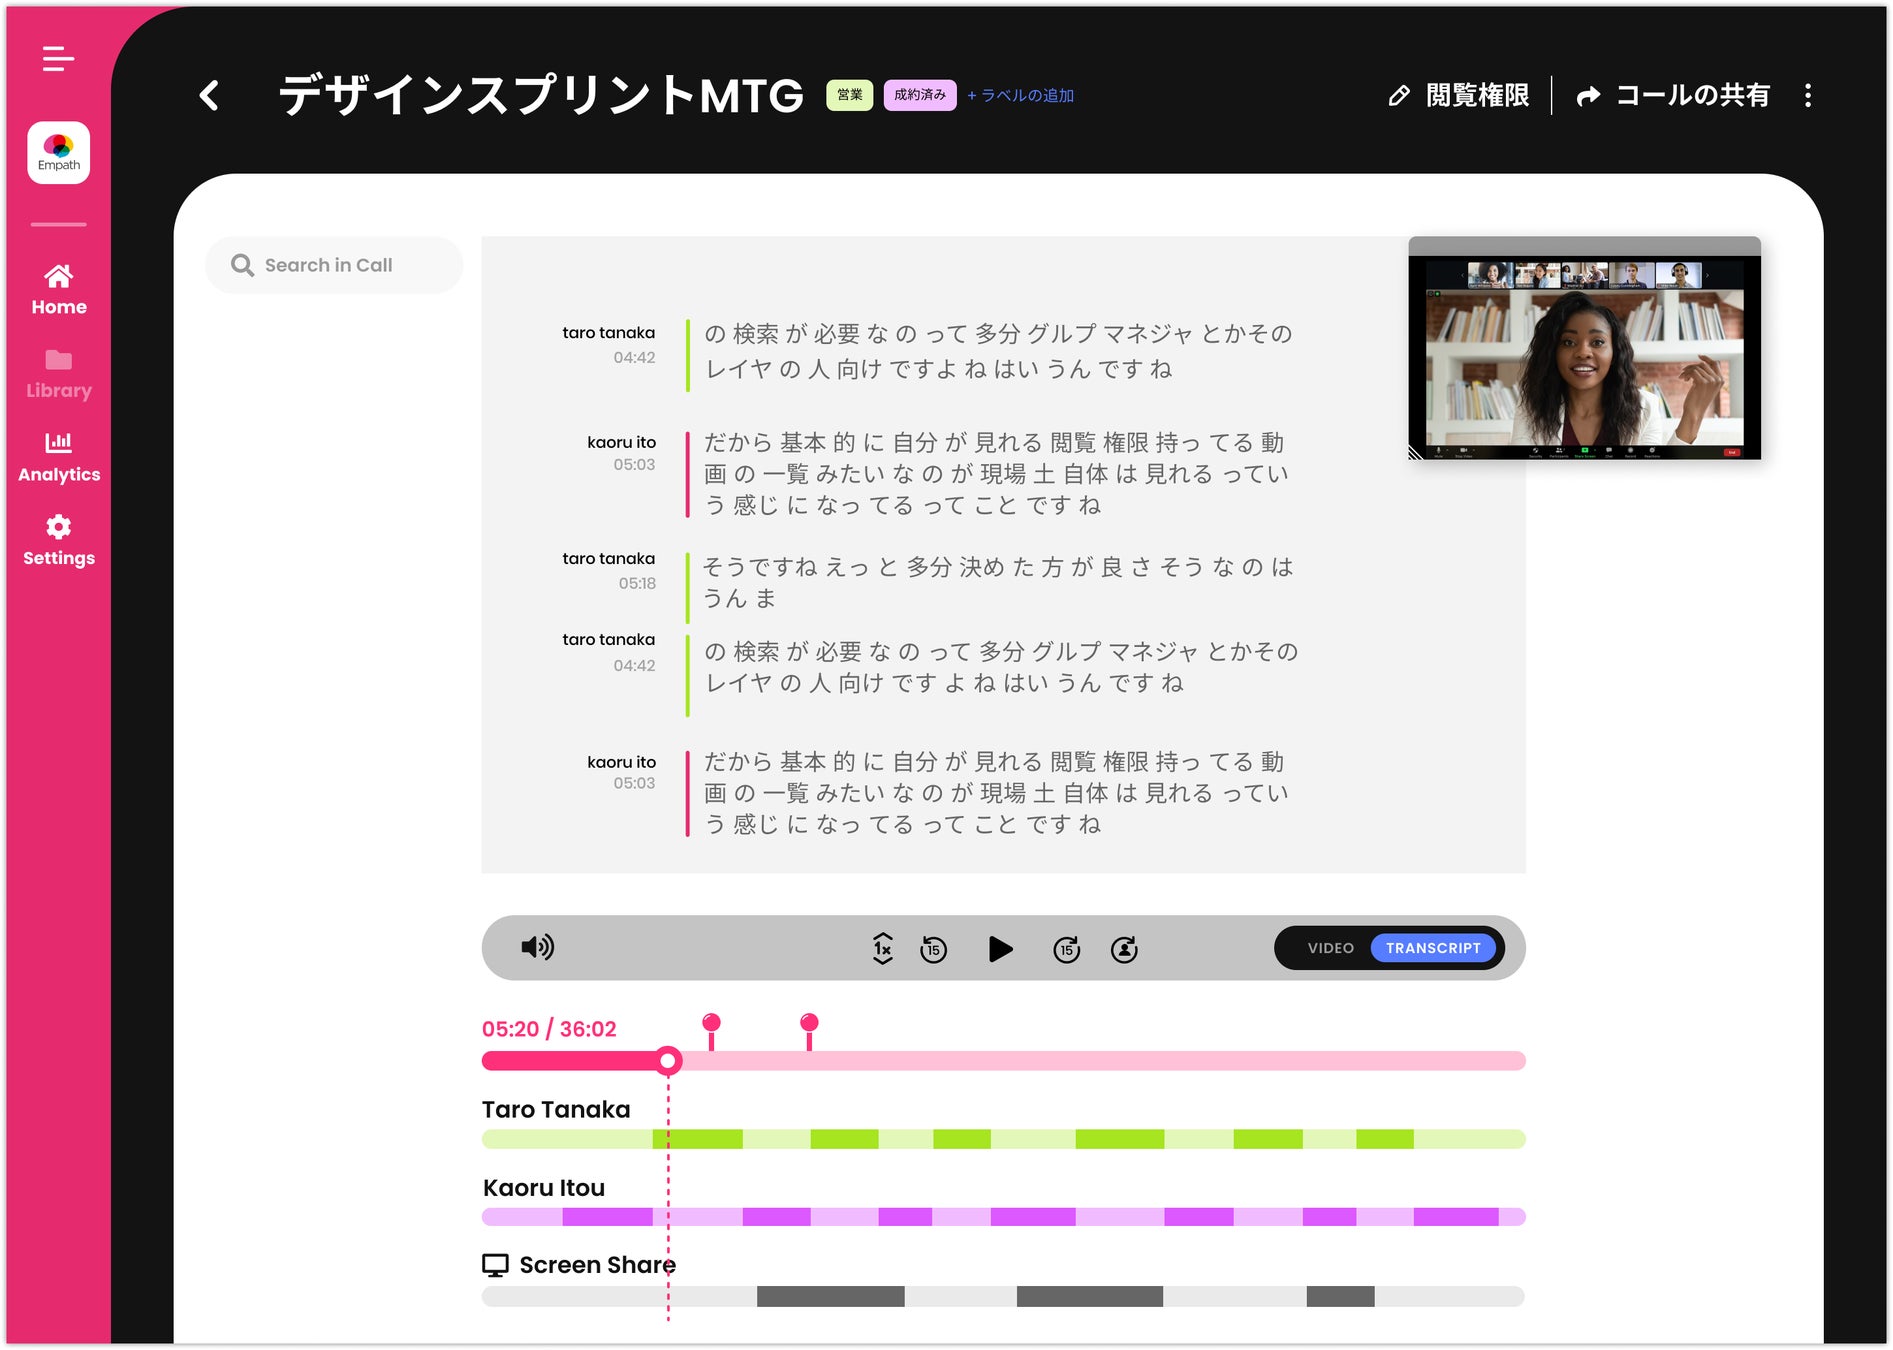This screenshot has height=1350, width=1893.
Task: Switch to TRANSCRIPT view
Action: coord(1433,948)
